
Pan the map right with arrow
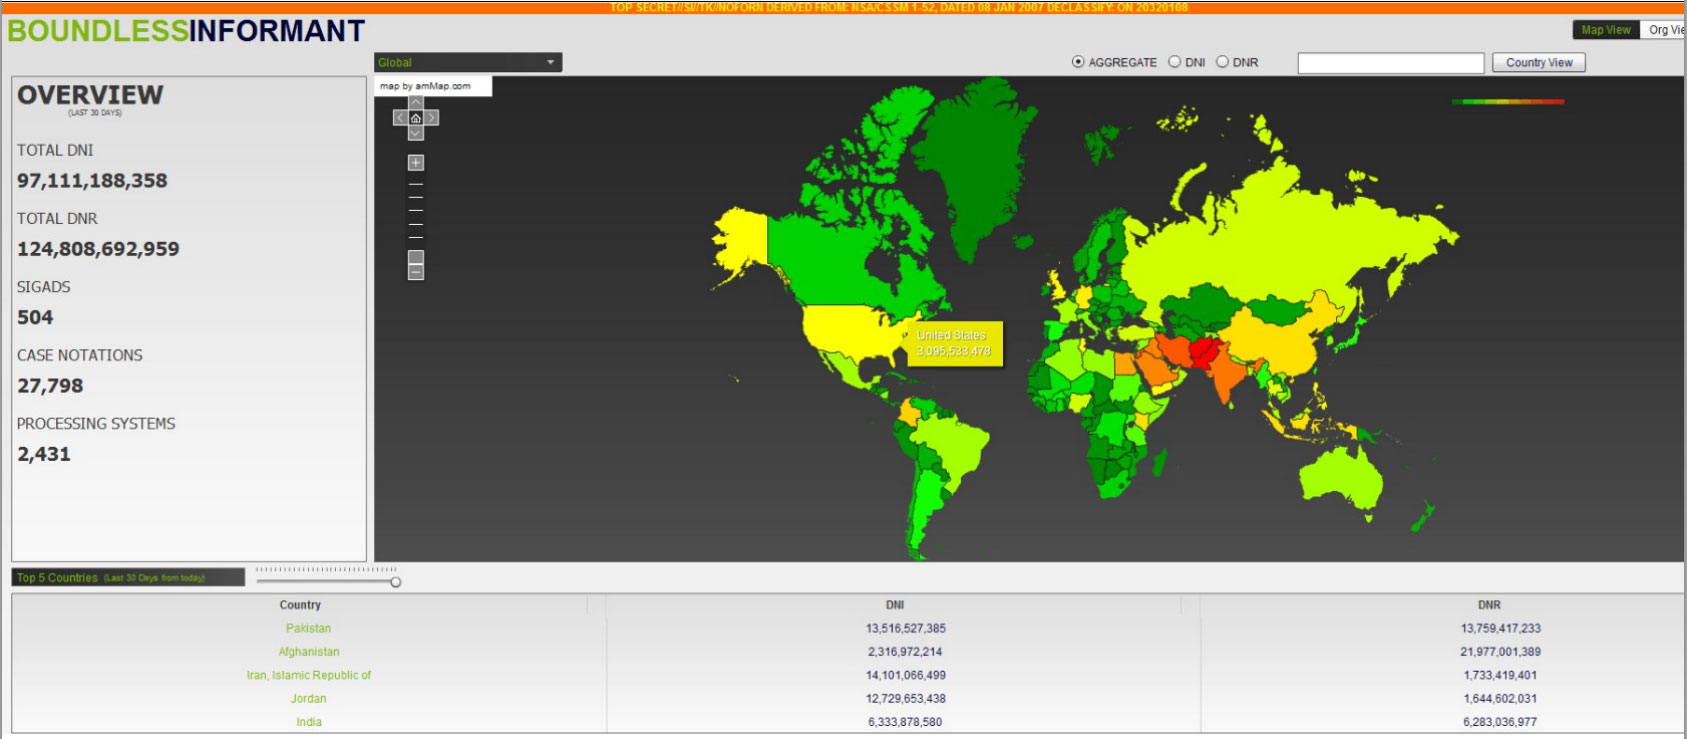[x=432, y=118]
